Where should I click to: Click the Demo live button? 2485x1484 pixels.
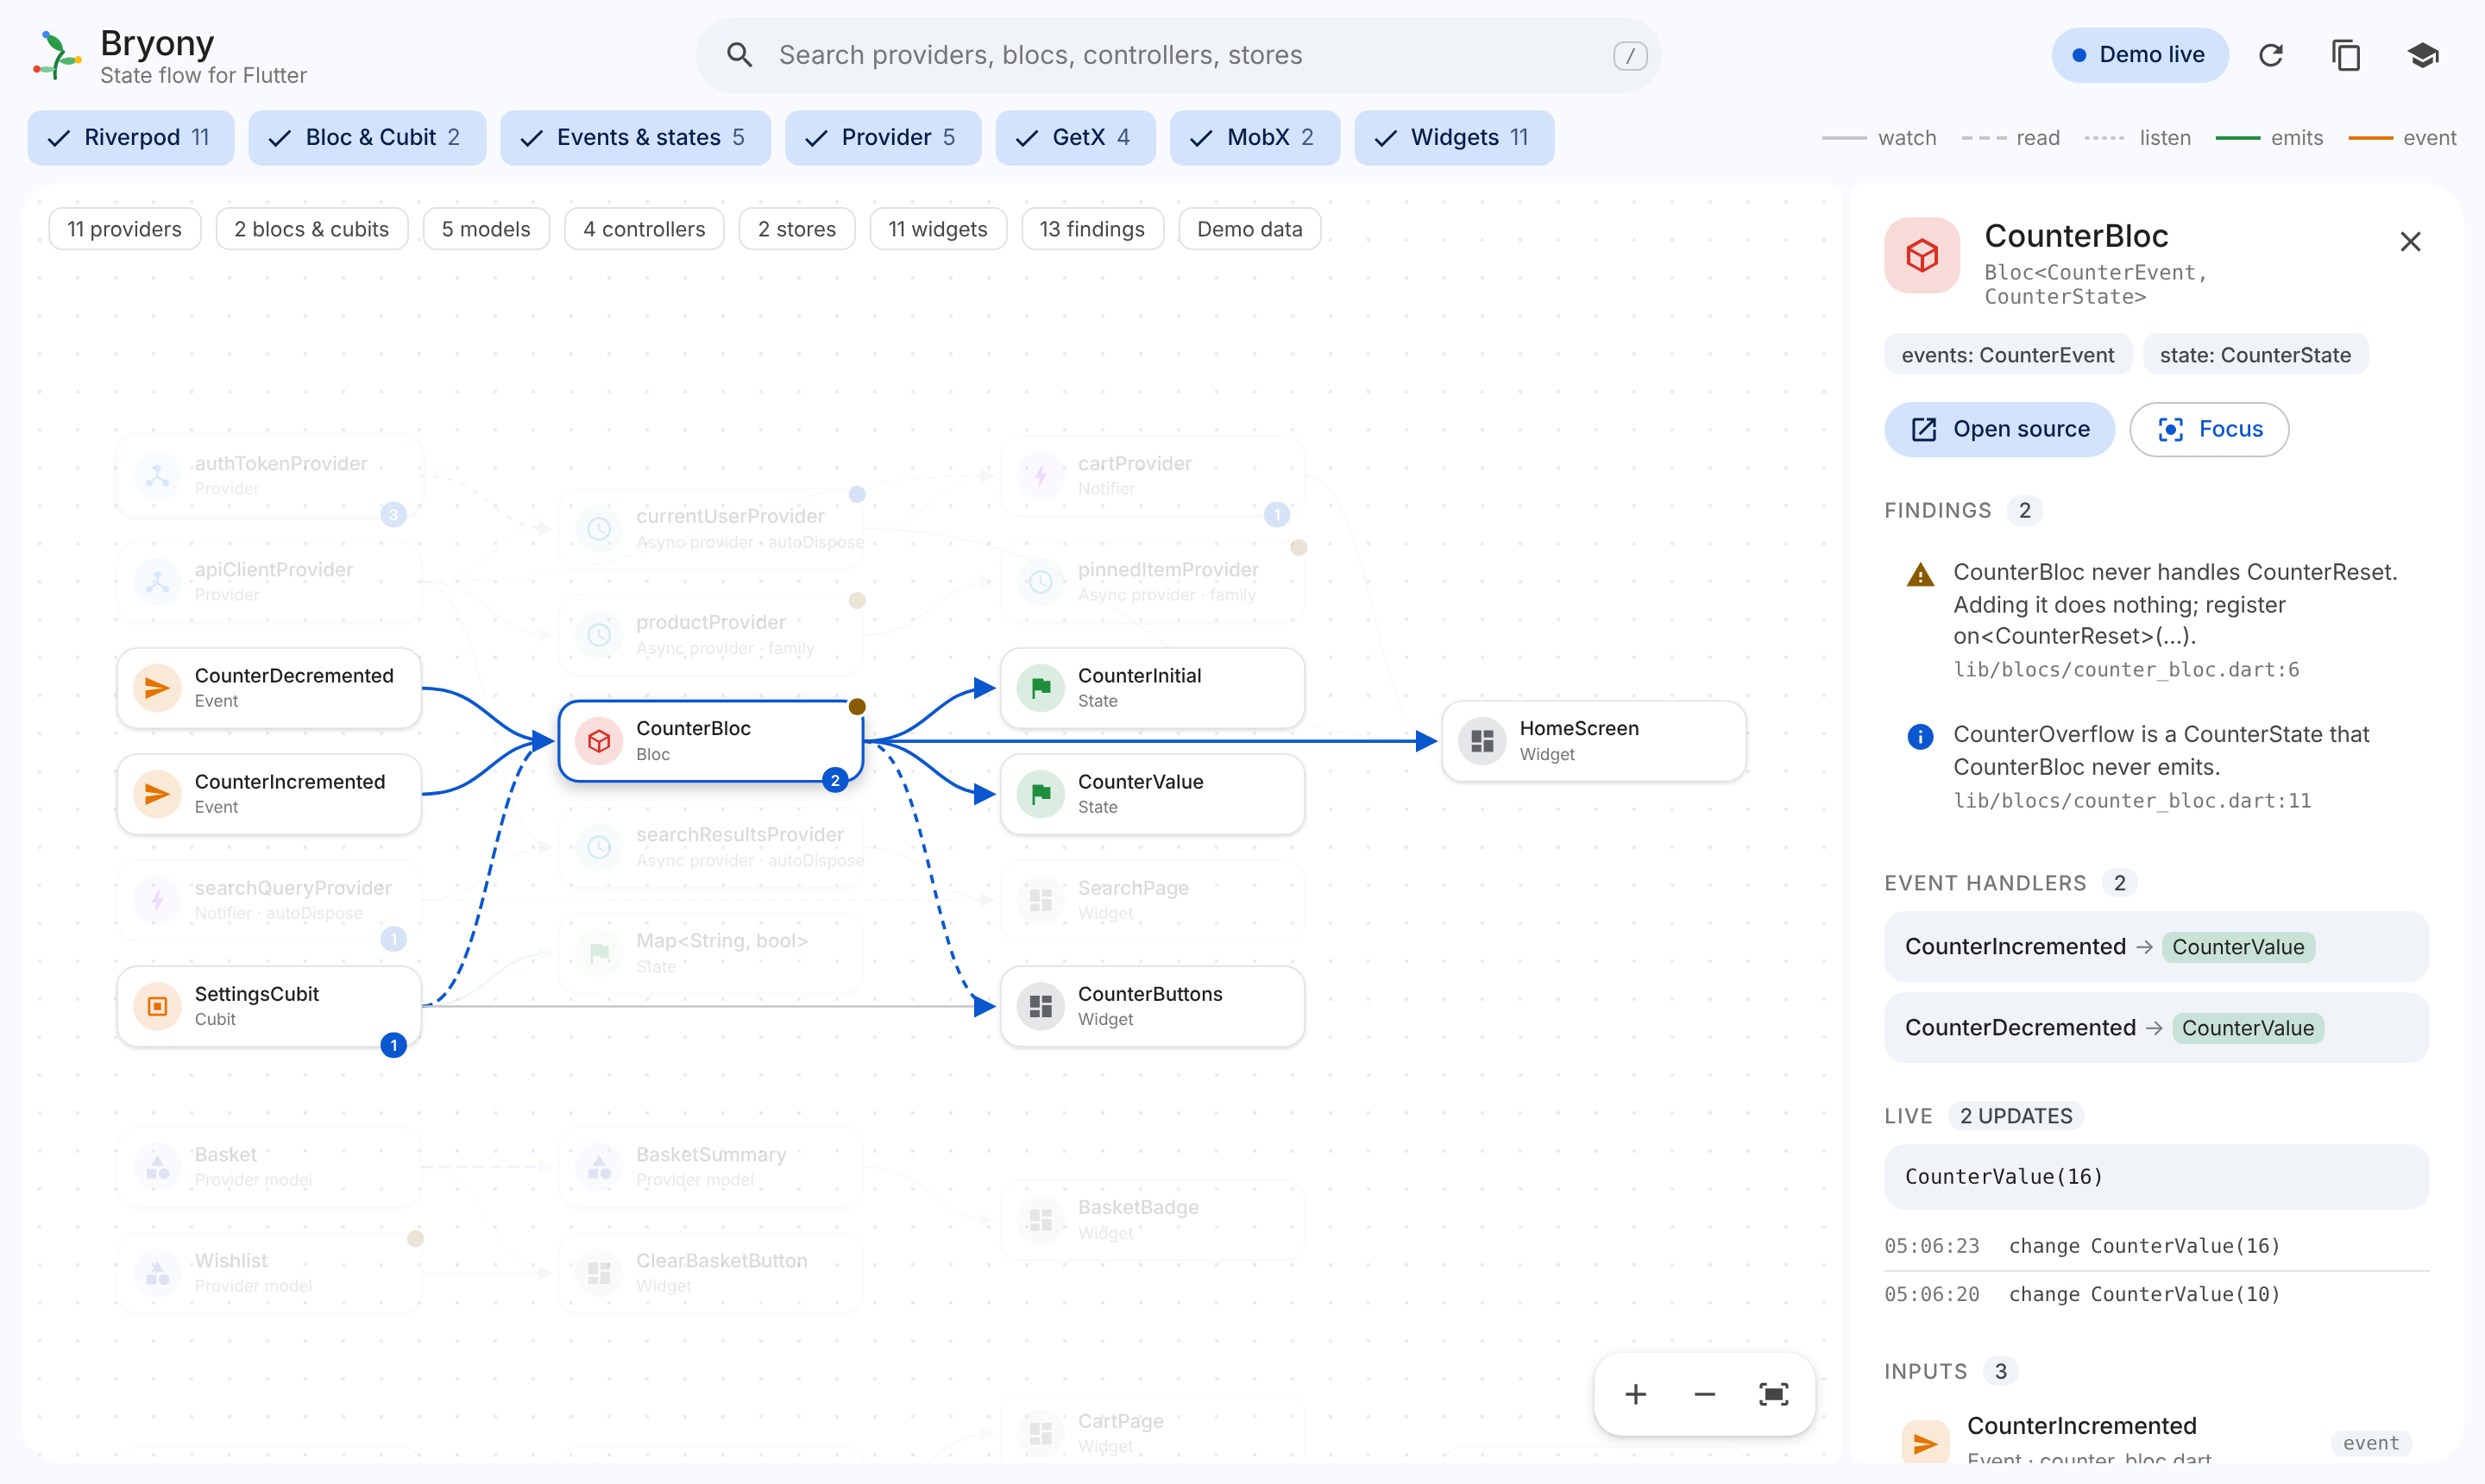tap(2139, 55)
